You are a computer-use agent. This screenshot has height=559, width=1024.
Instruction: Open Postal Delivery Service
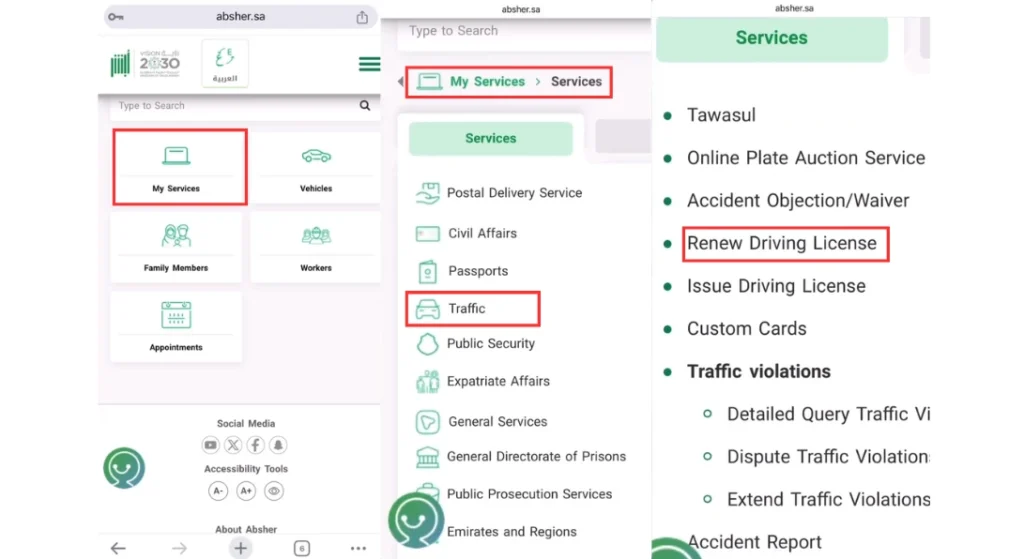point(499,193)
